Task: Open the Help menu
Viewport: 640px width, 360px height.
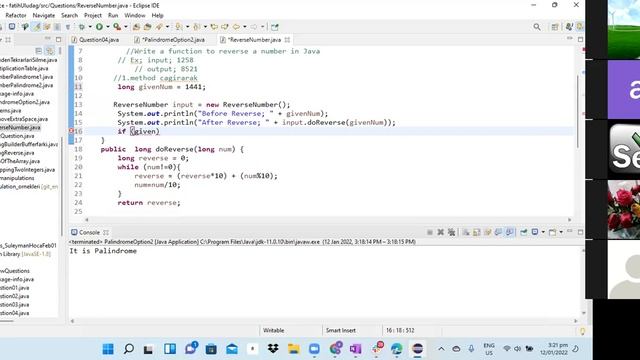Action: tap(158, 15)
